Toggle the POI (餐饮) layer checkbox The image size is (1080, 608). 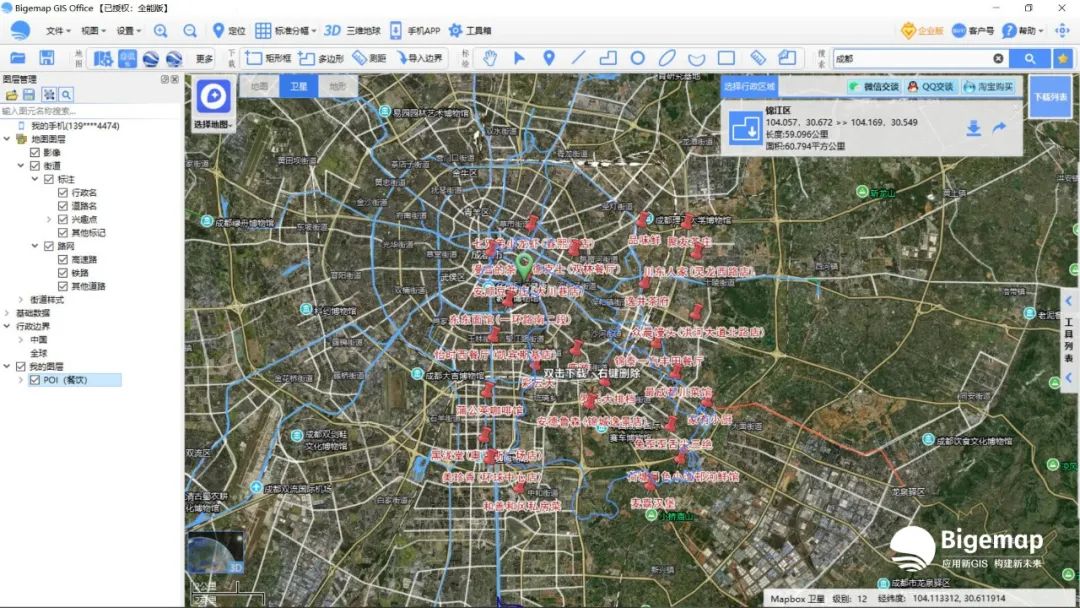(x=34, y=379)
